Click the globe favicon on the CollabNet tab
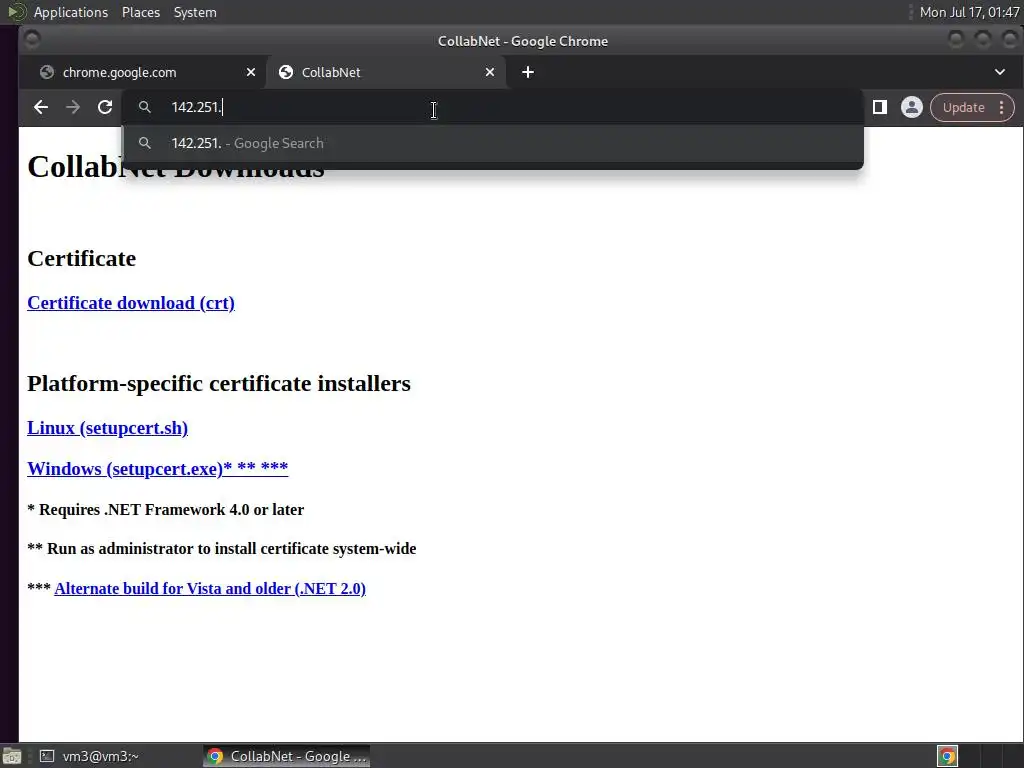Viewport: 1024px width, 768px height. coord(285,72)
